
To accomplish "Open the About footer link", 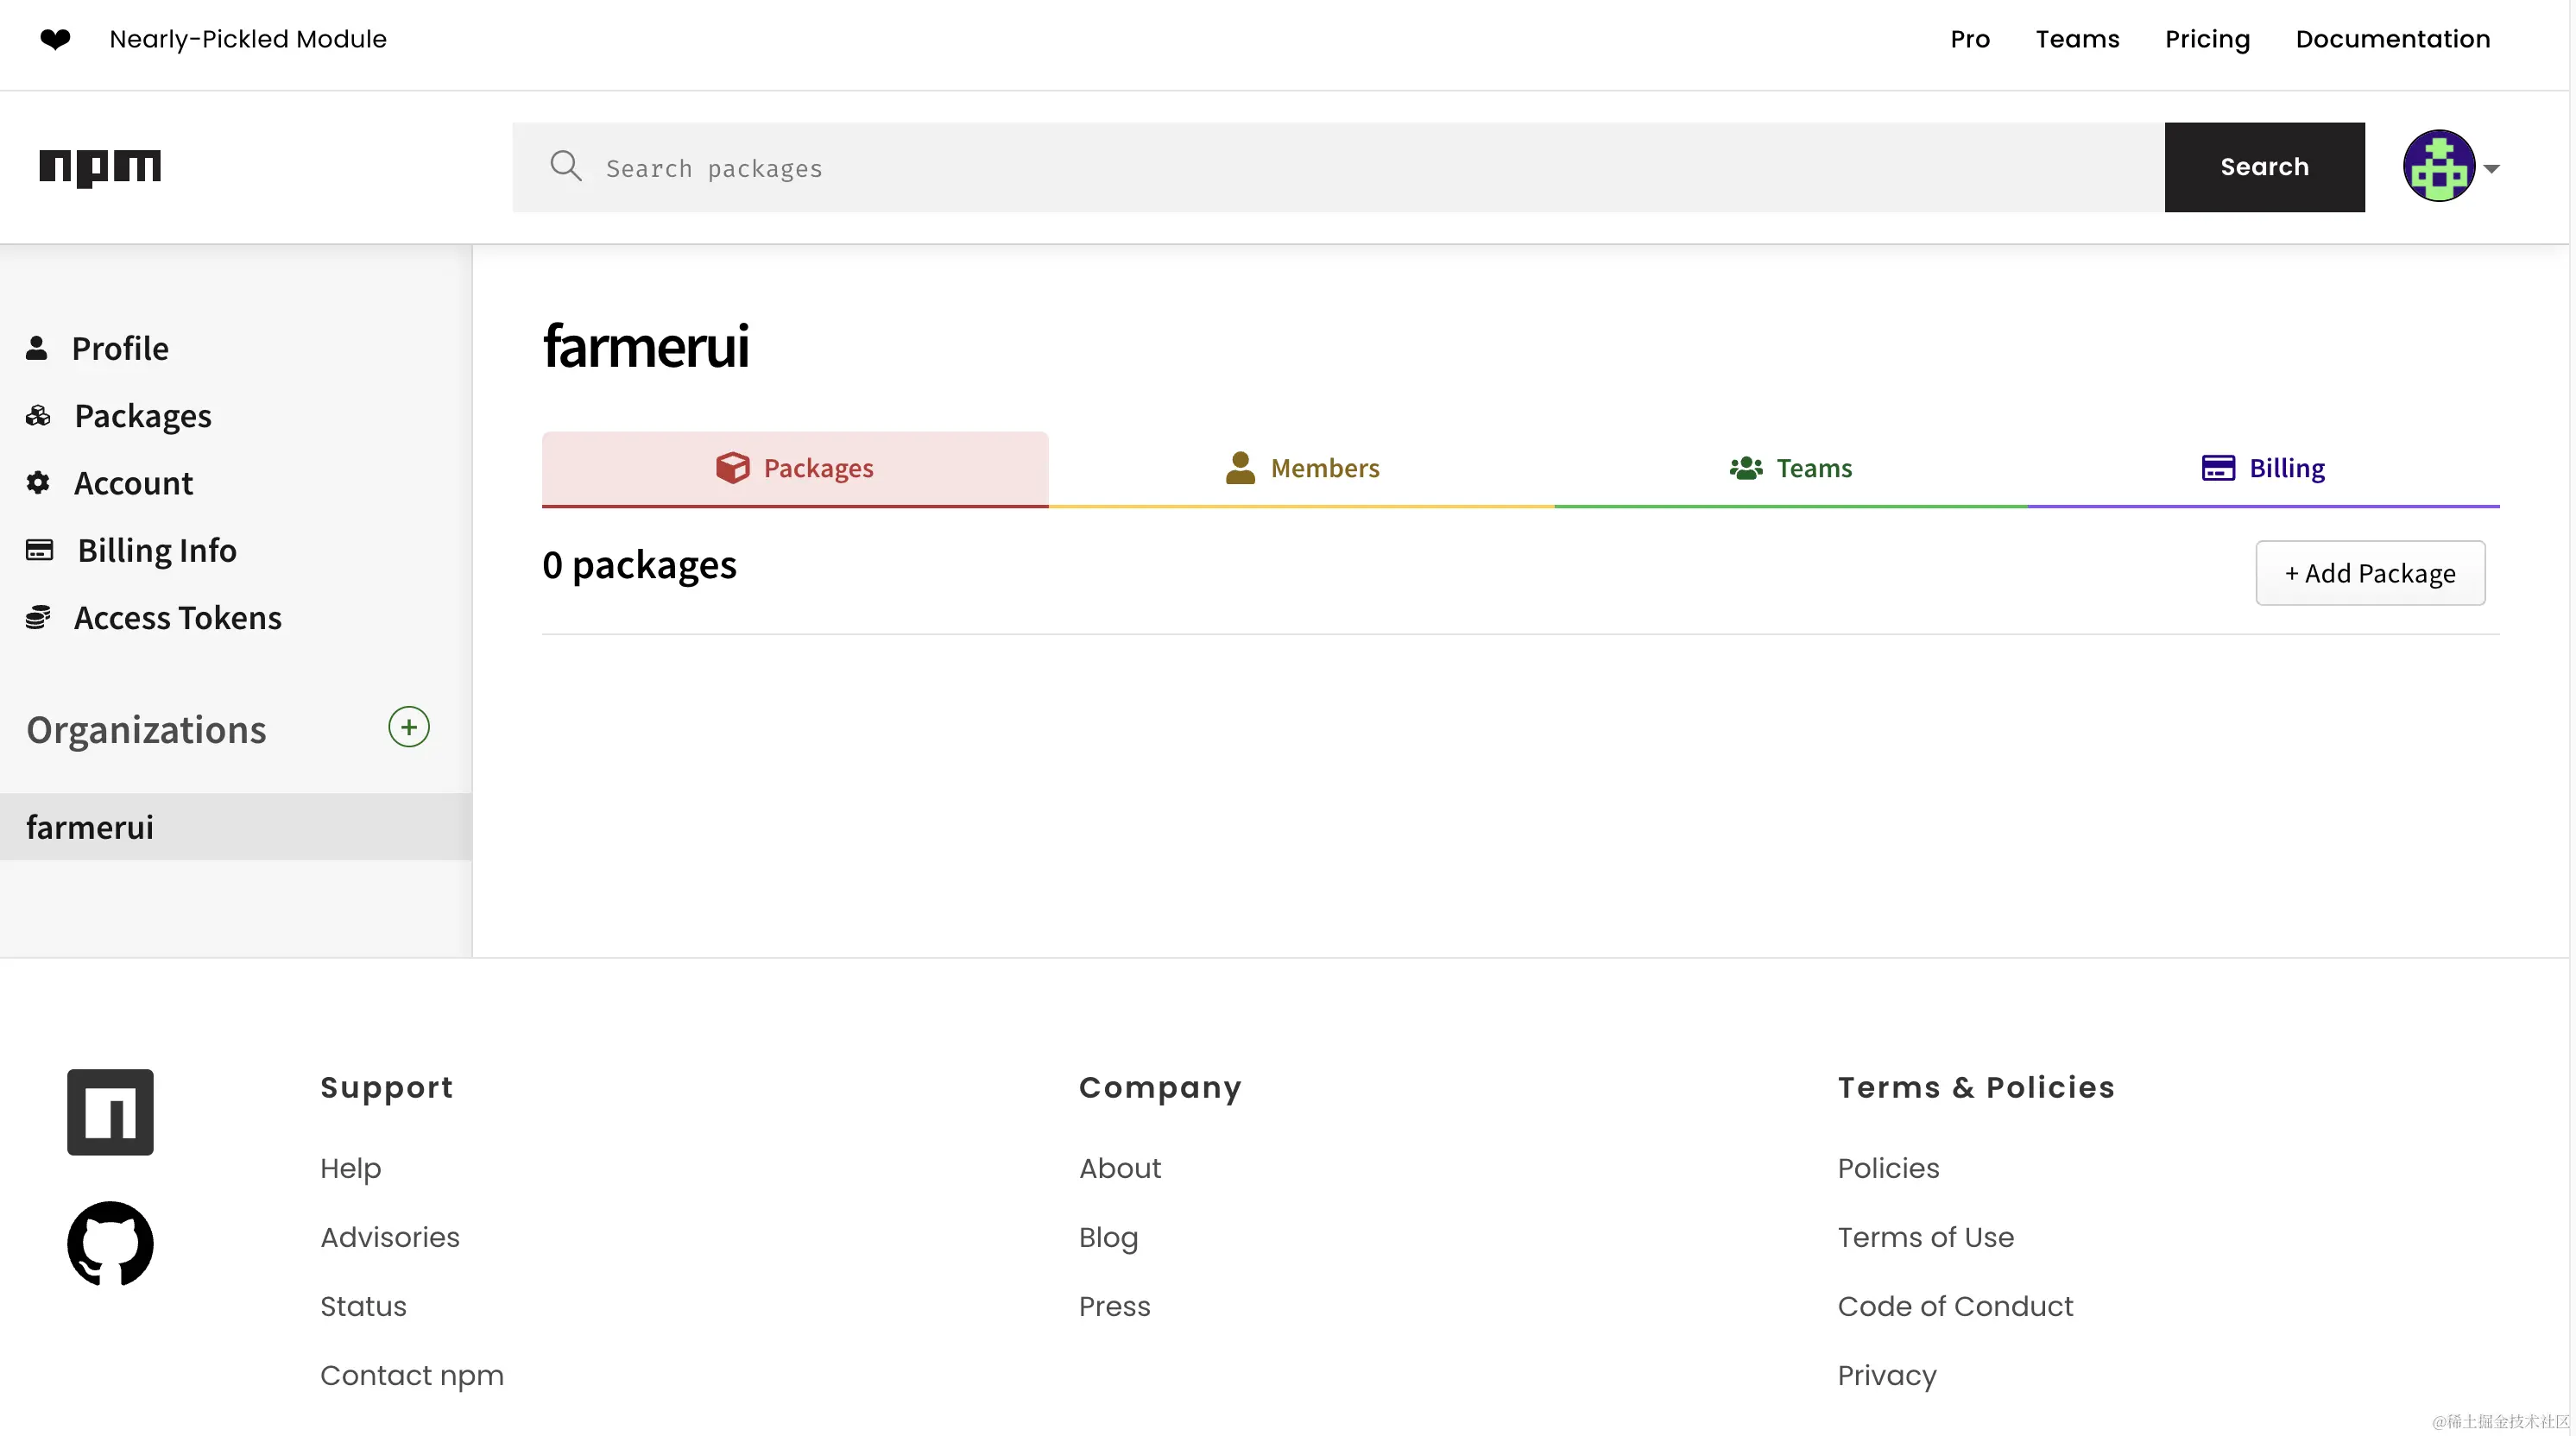I will (x=1119, y=1168).
